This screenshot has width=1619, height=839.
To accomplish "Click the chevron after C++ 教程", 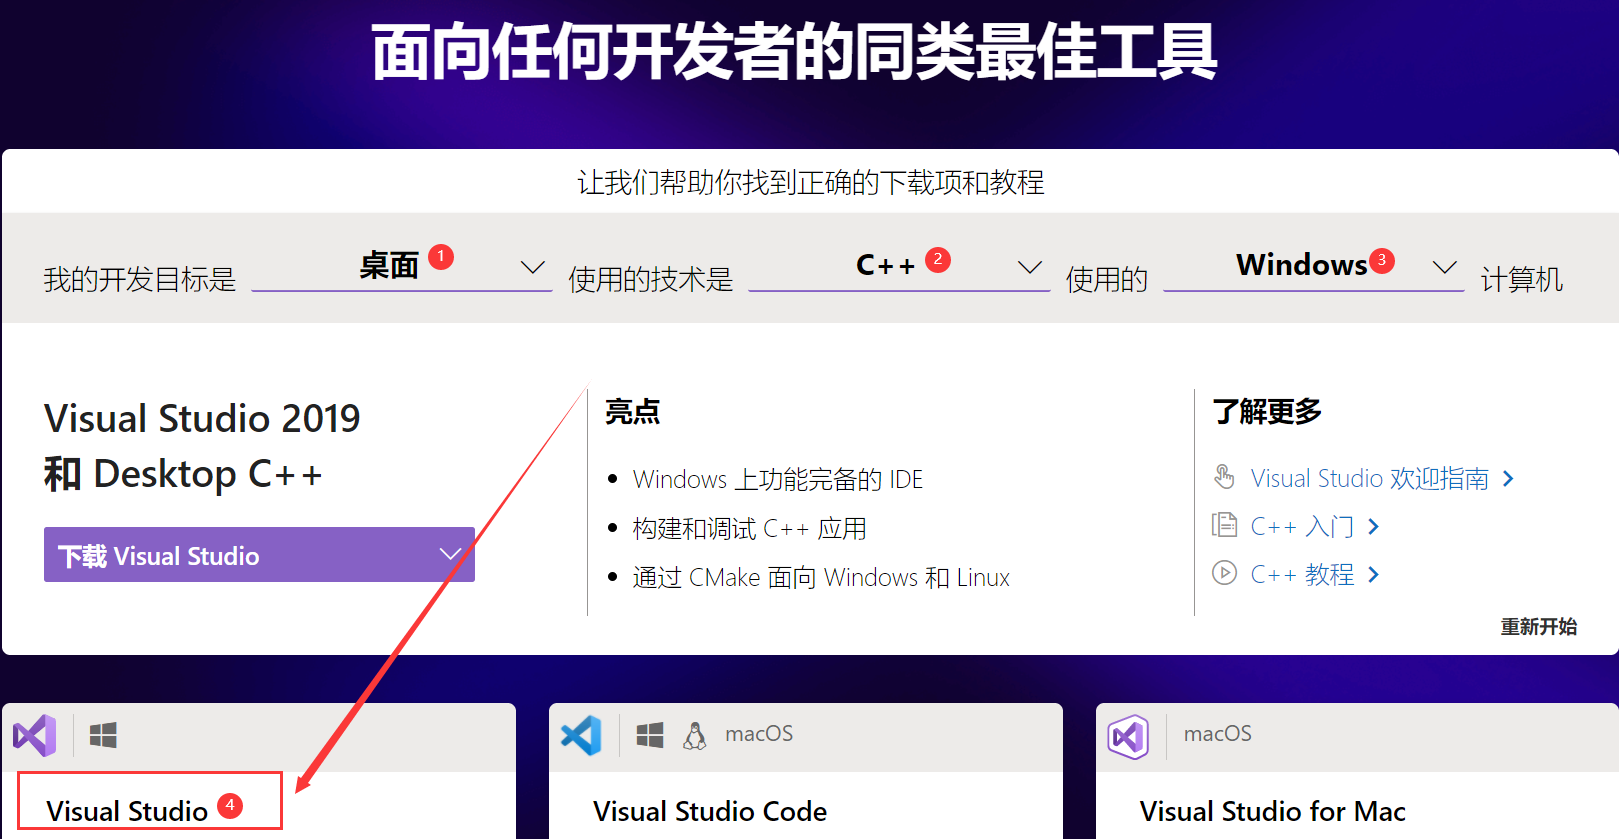I will tap(1373, 575).
